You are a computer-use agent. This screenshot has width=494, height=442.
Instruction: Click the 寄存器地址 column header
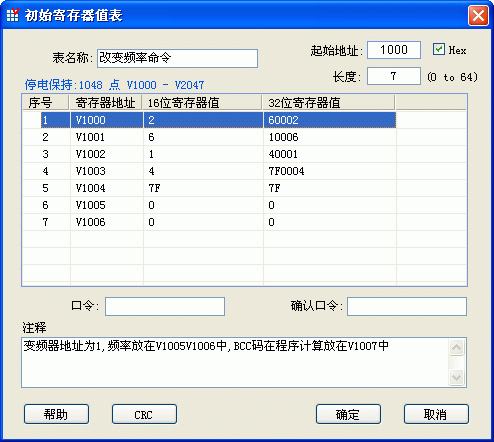[x=106, y=103]
